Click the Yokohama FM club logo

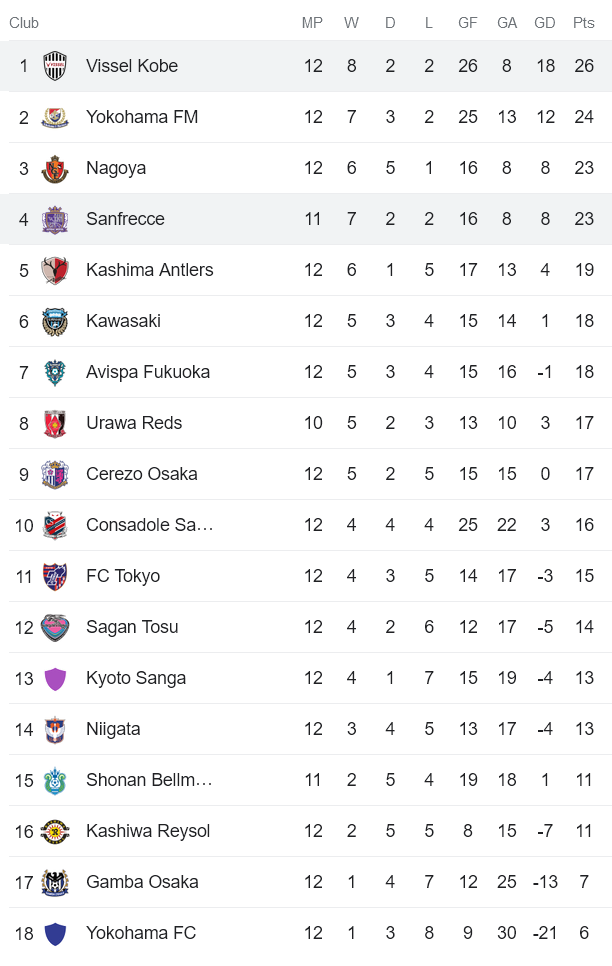point(55,117)
